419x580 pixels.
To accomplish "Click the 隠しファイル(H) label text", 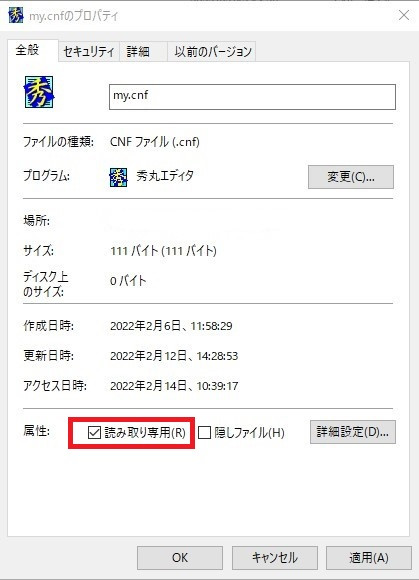I will pyautogui.click(x=249, y=432).
